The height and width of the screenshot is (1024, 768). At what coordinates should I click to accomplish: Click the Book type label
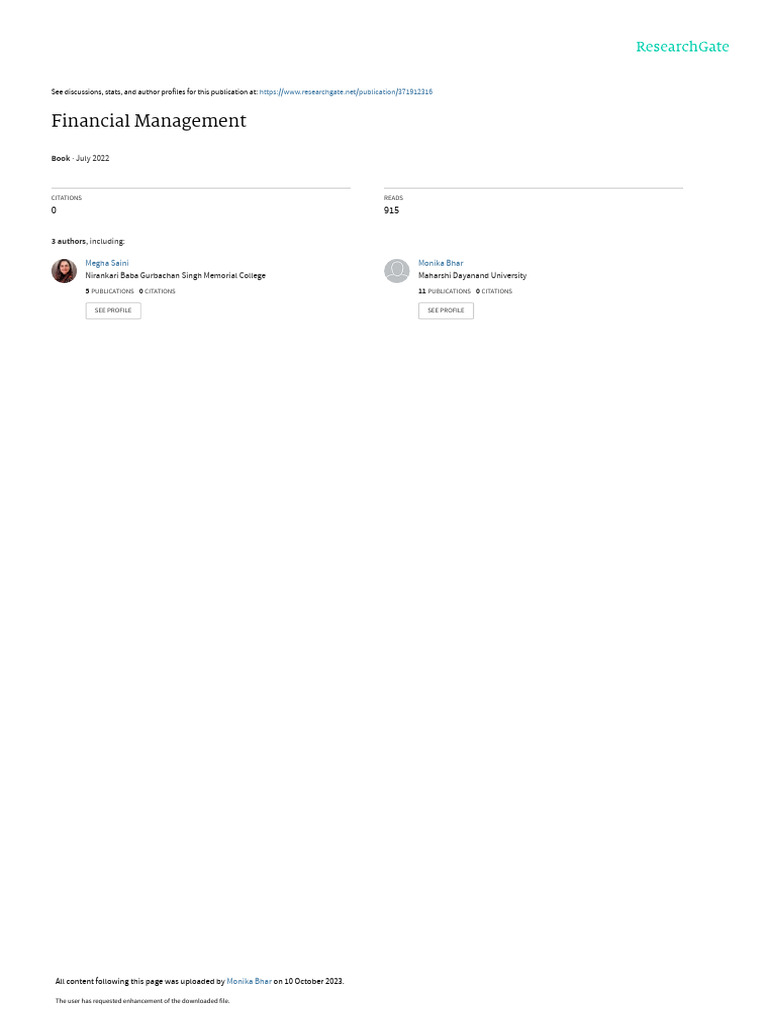(61, 159)
